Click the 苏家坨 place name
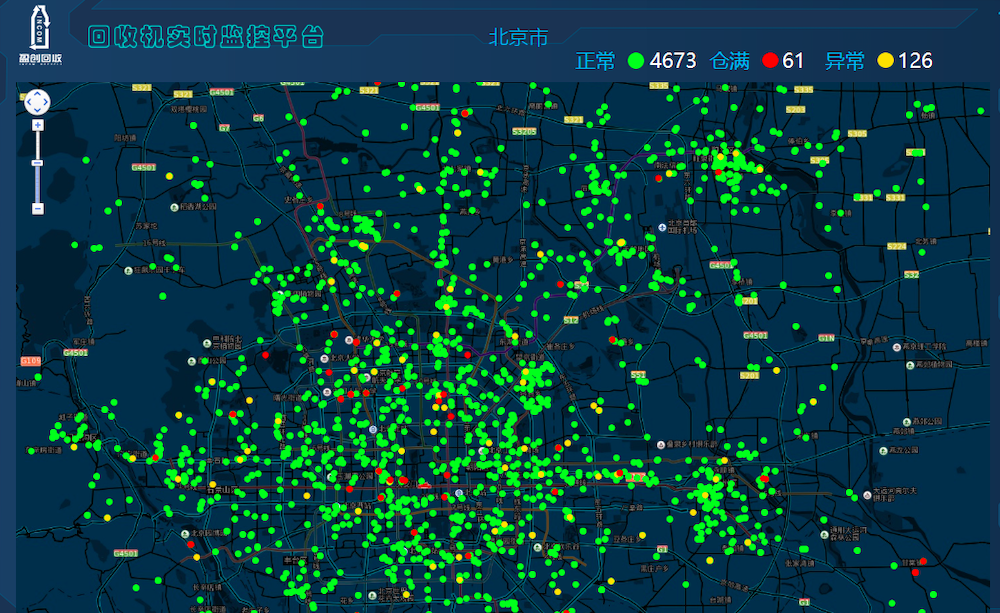Viewport: 1000px width, 613px height. (146, 226)
